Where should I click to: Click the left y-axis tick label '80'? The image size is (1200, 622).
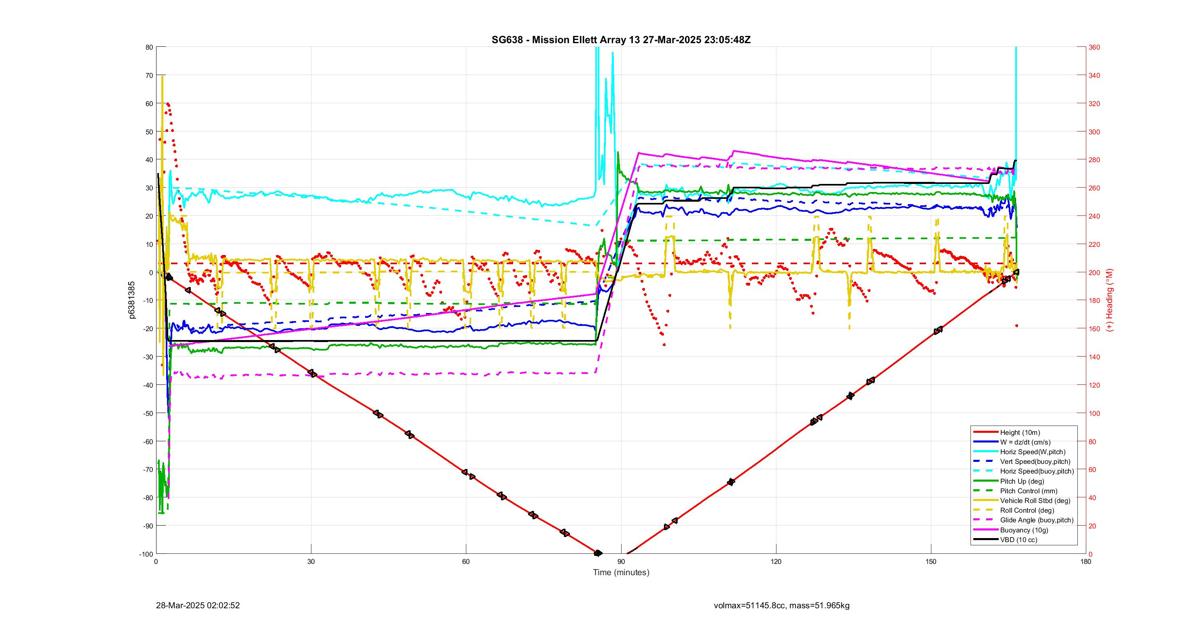tap(148, 47)
